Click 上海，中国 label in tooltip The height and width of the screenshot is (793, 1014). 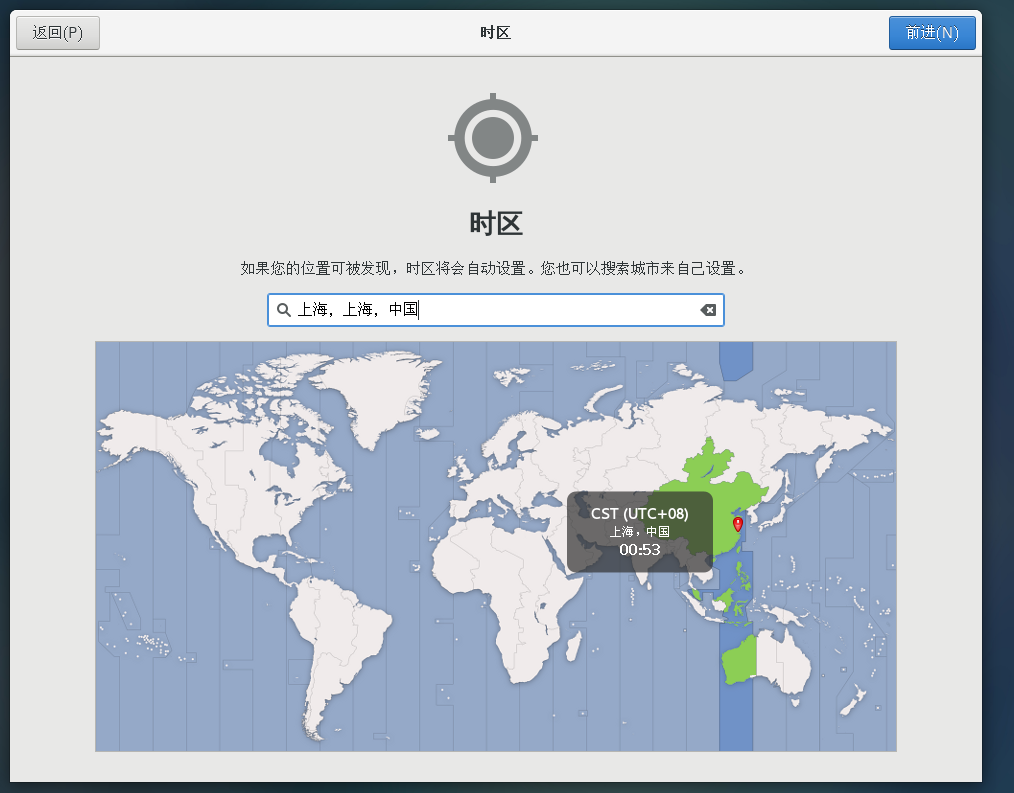click(x=640, y=532)
